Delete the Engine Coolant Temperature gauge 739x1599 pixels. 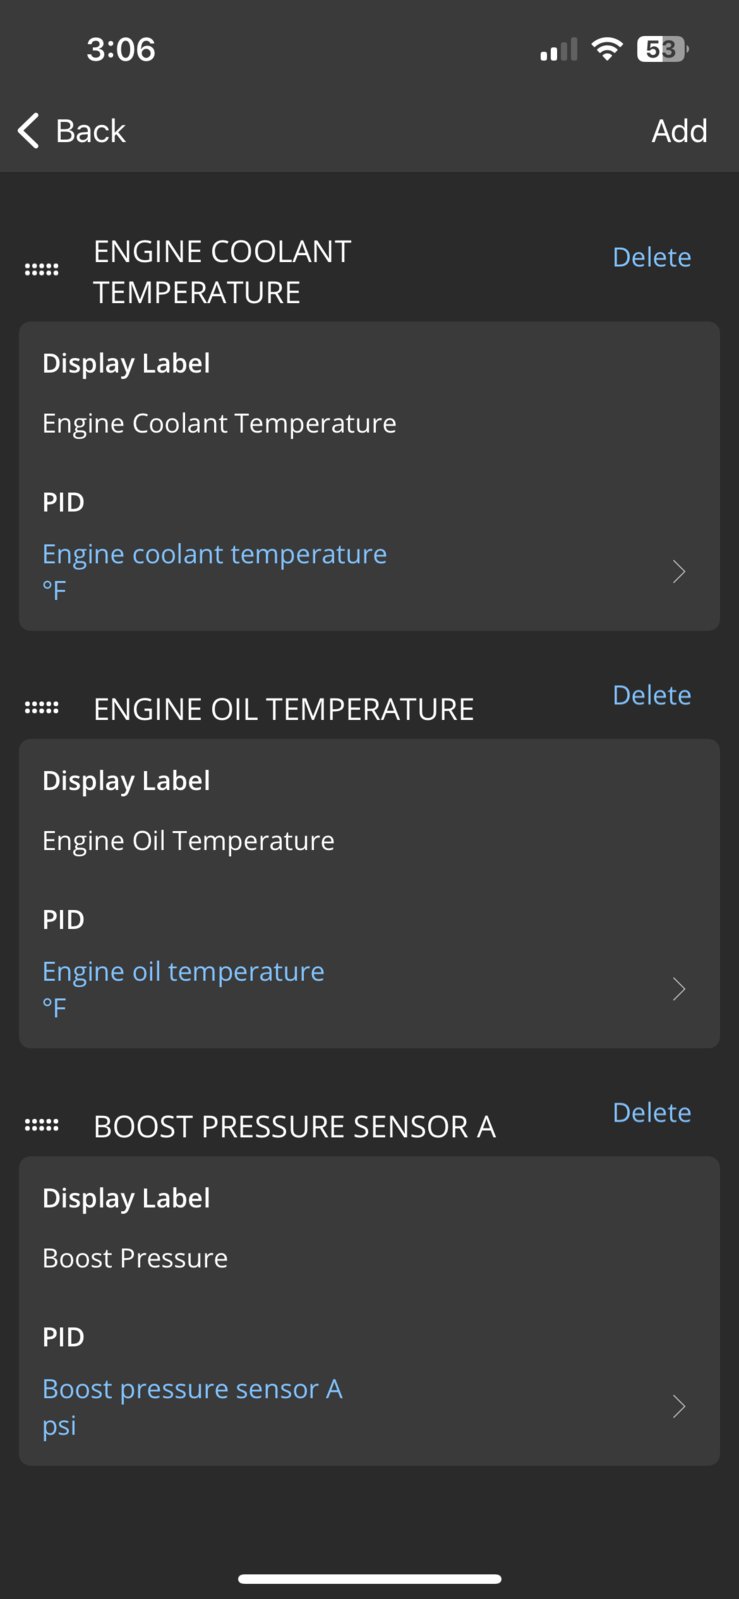(x=652, y=257)
